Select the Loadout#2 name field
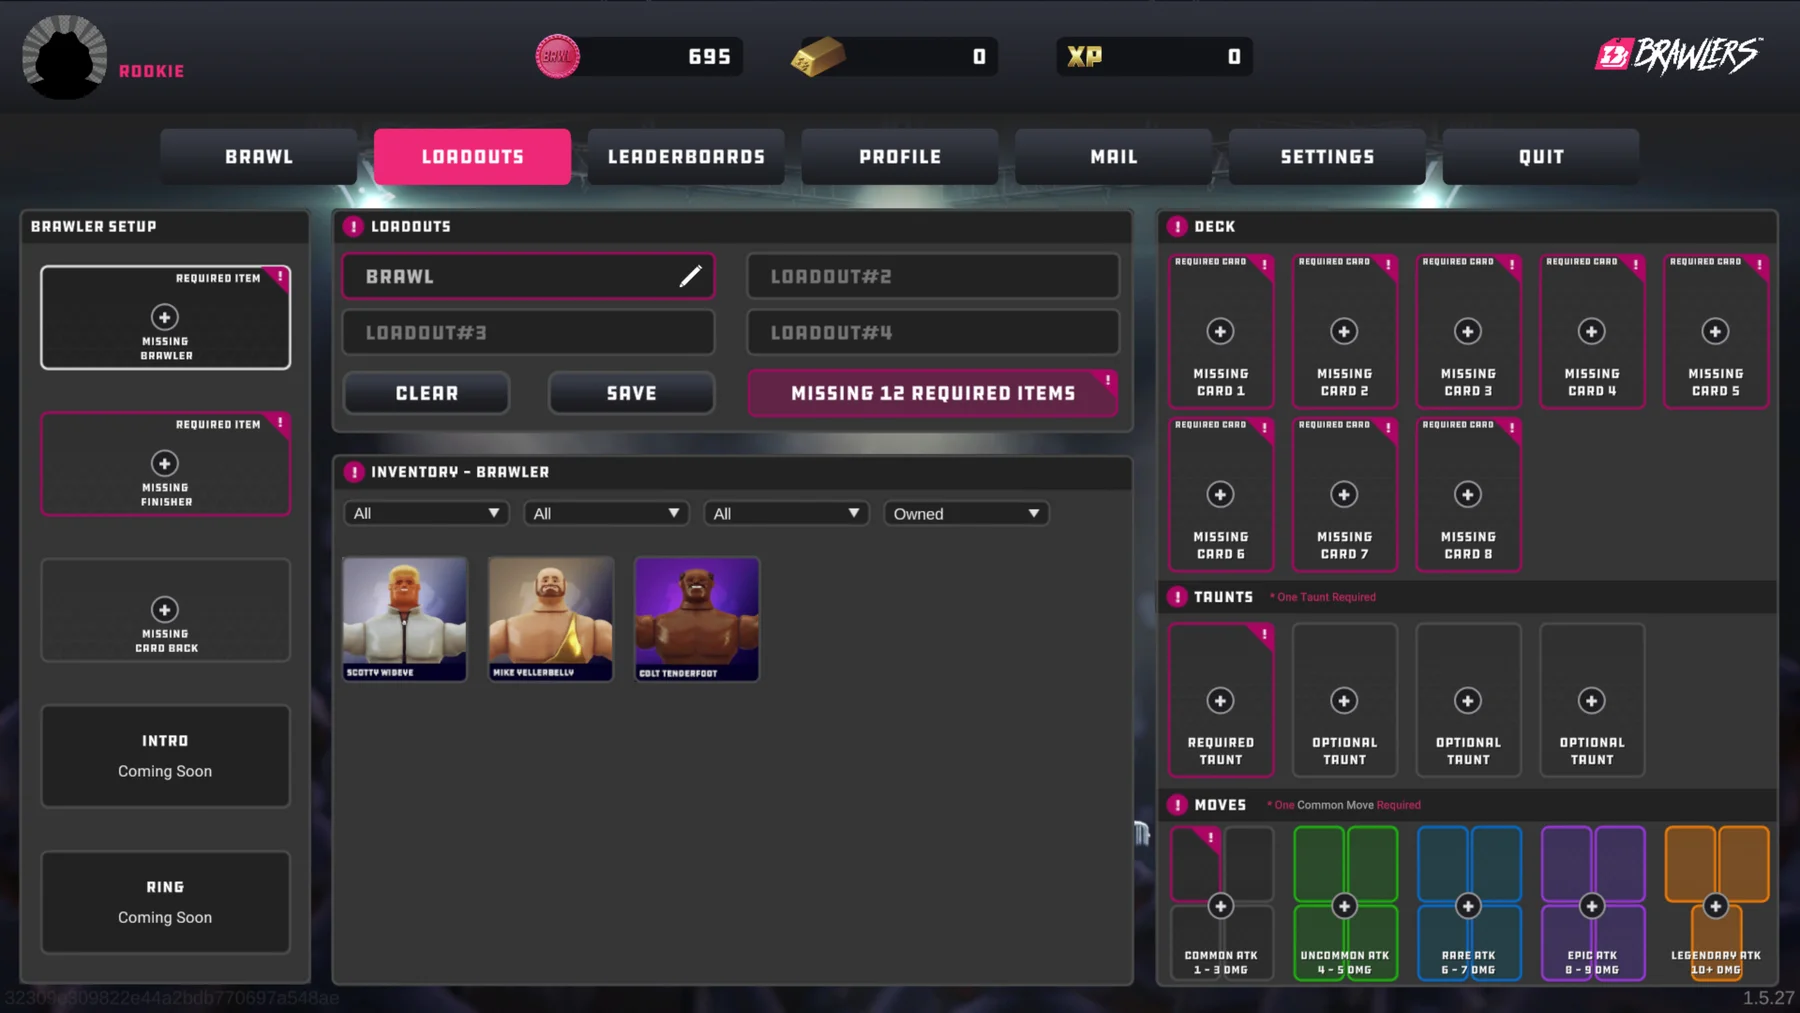 click(x=933, y=276)
